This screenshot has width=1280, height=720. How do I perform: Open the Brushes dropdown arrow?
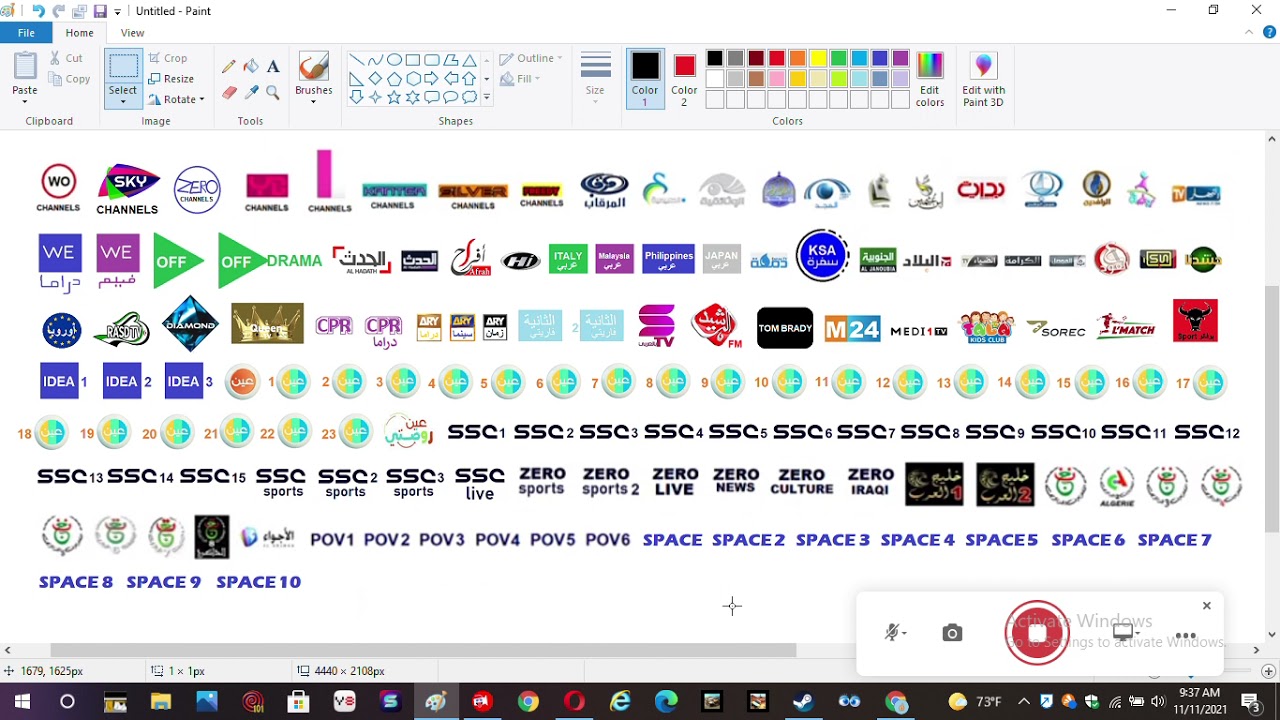pyautogui.click(x=313, y=102)
